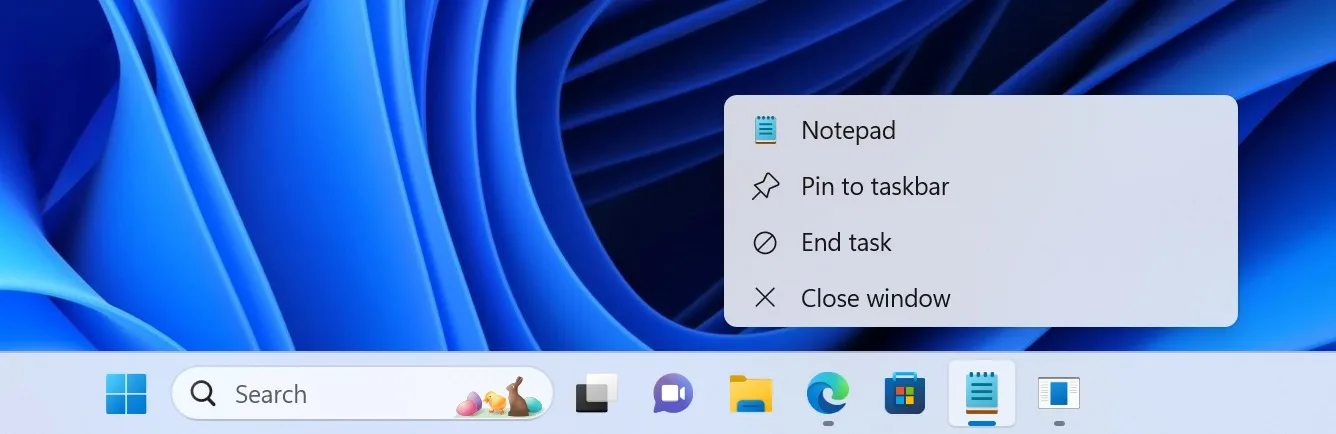Select Pin to taskbar option
The height and width of the screenshot is (434, 1336).
[981, 186]
